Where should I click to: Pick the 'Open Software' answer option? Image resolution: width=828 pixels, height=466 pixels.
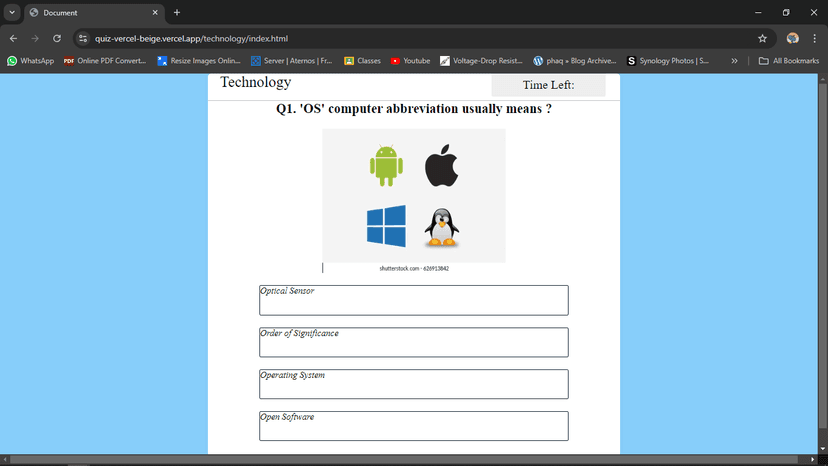click(x=413, y=426)
